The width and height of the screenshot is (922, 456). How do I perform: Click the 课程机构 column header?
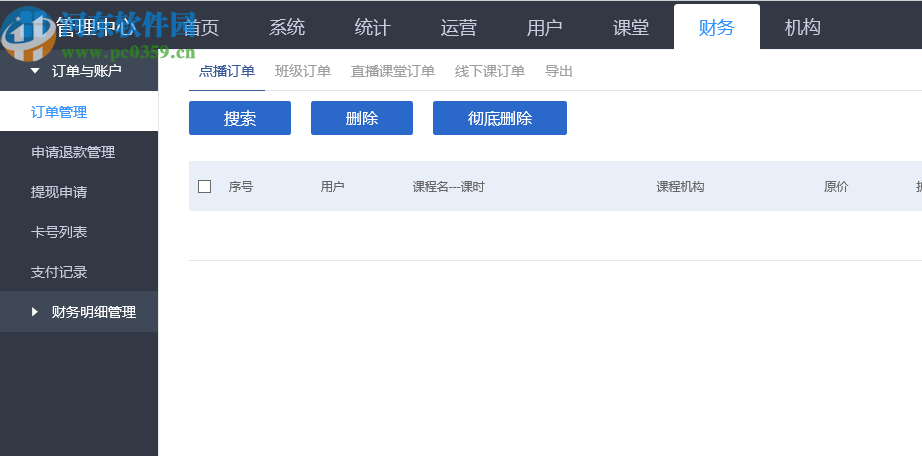680,187
